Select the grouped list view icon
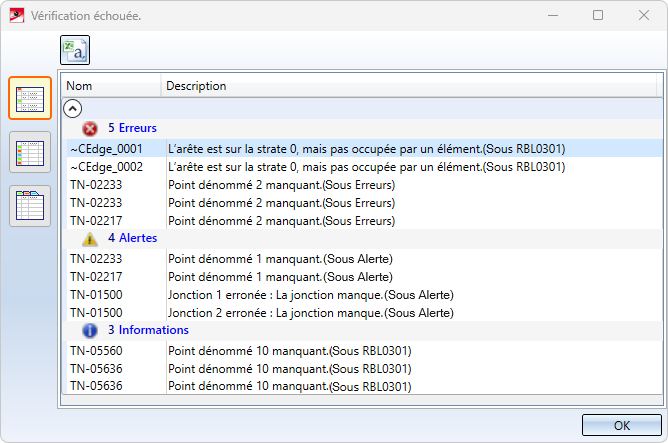 click(x=30, y=99)
